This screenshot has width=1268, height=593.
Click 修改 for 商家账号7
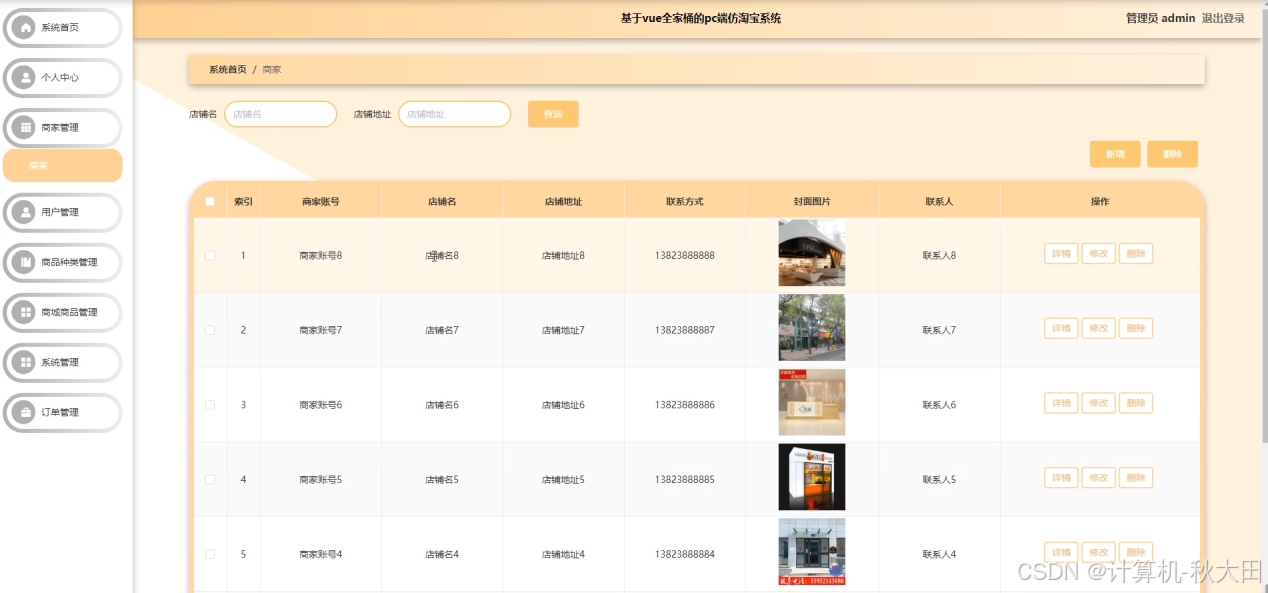click(1098, 328)
